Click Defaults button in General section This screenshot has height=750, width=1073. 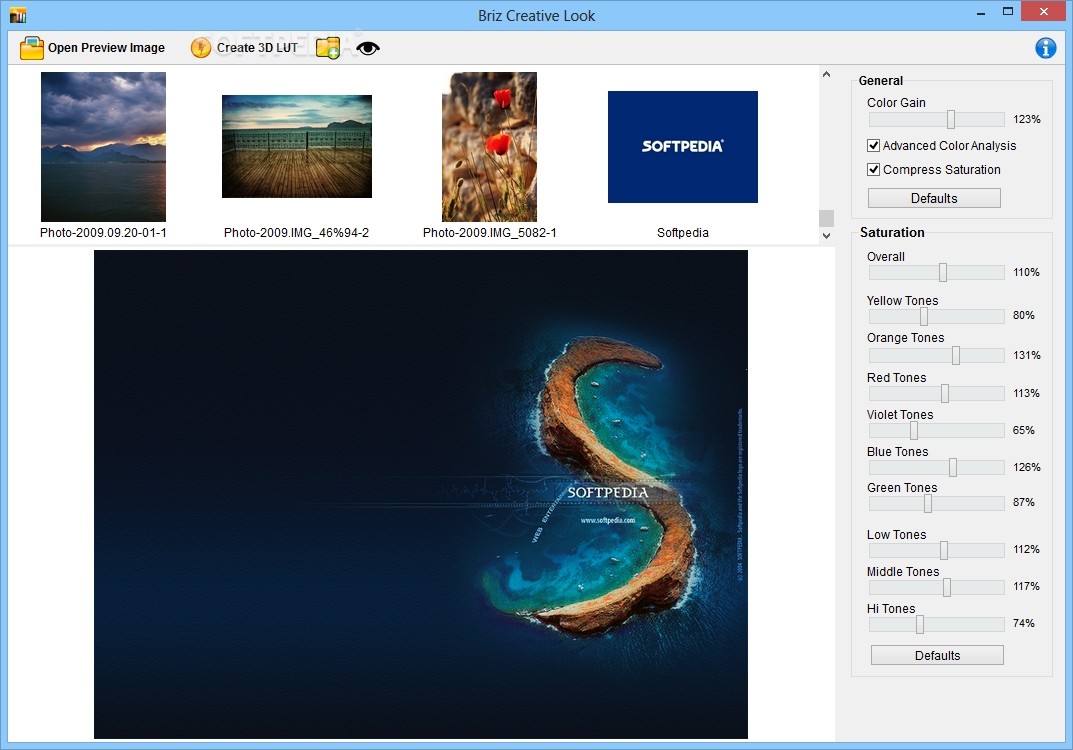click(934, 198)
